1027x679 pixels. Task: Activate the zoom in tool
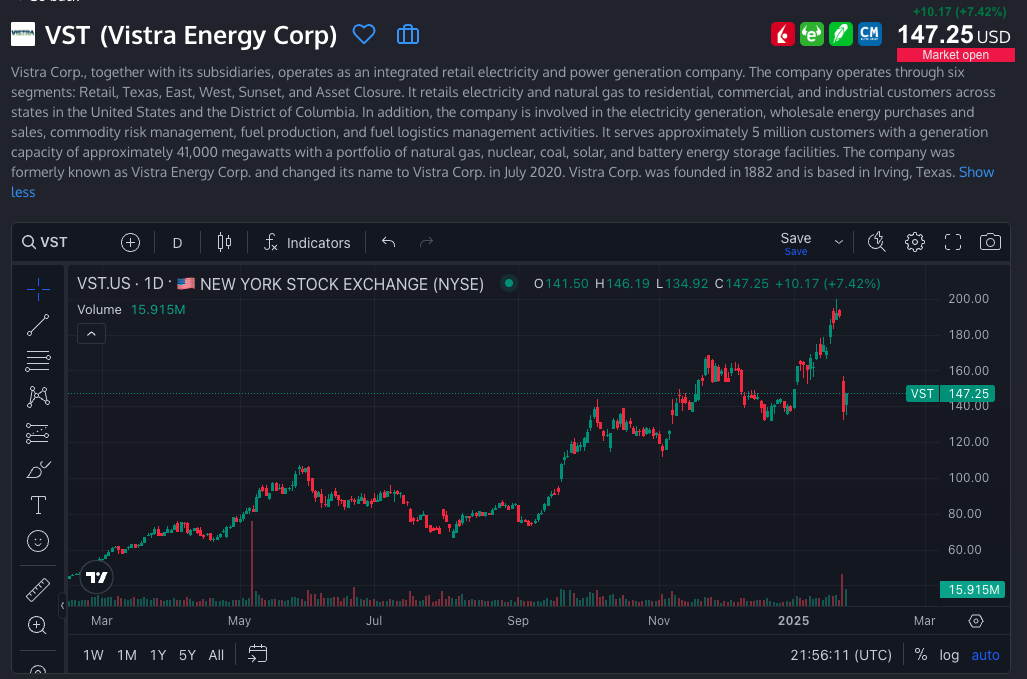(x=37, y=625)
